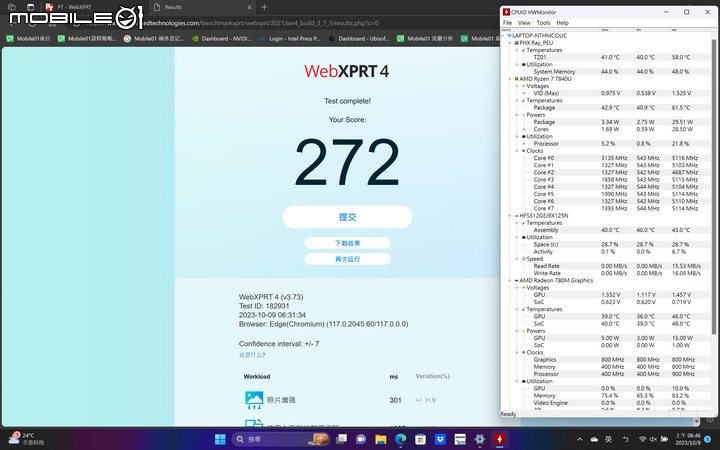Click the 下載結果 download results button
Screen dimensions: 720x450
point(348,243)
